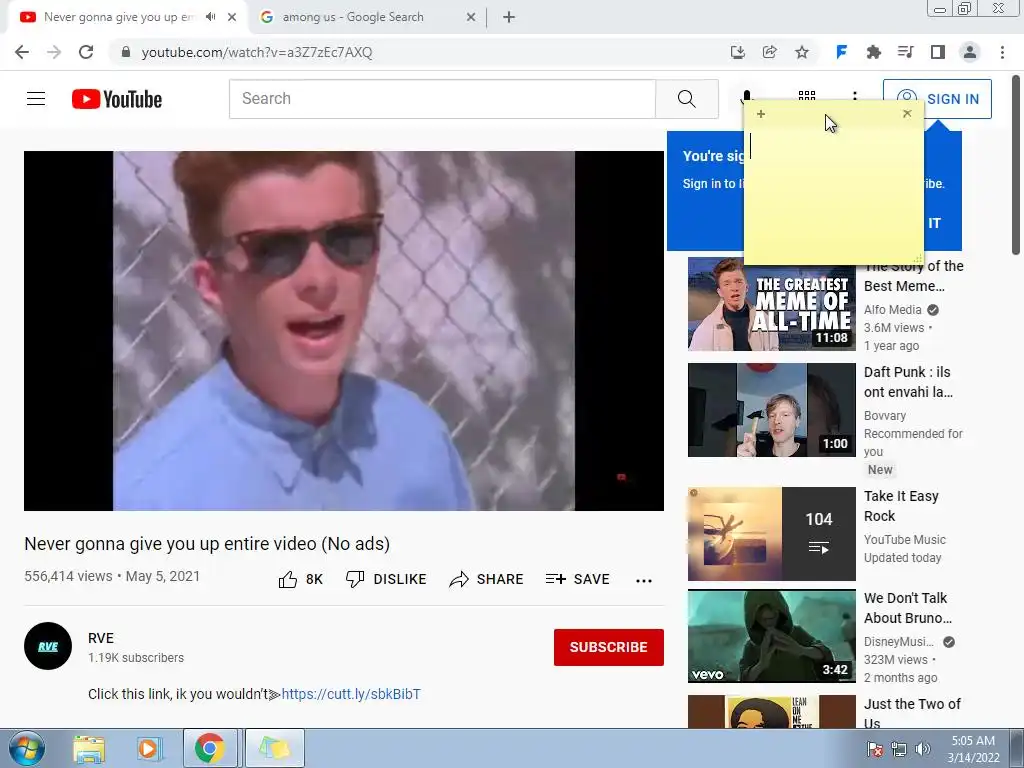
Task: Go back with browser back arrow
Action: (22, 52)
